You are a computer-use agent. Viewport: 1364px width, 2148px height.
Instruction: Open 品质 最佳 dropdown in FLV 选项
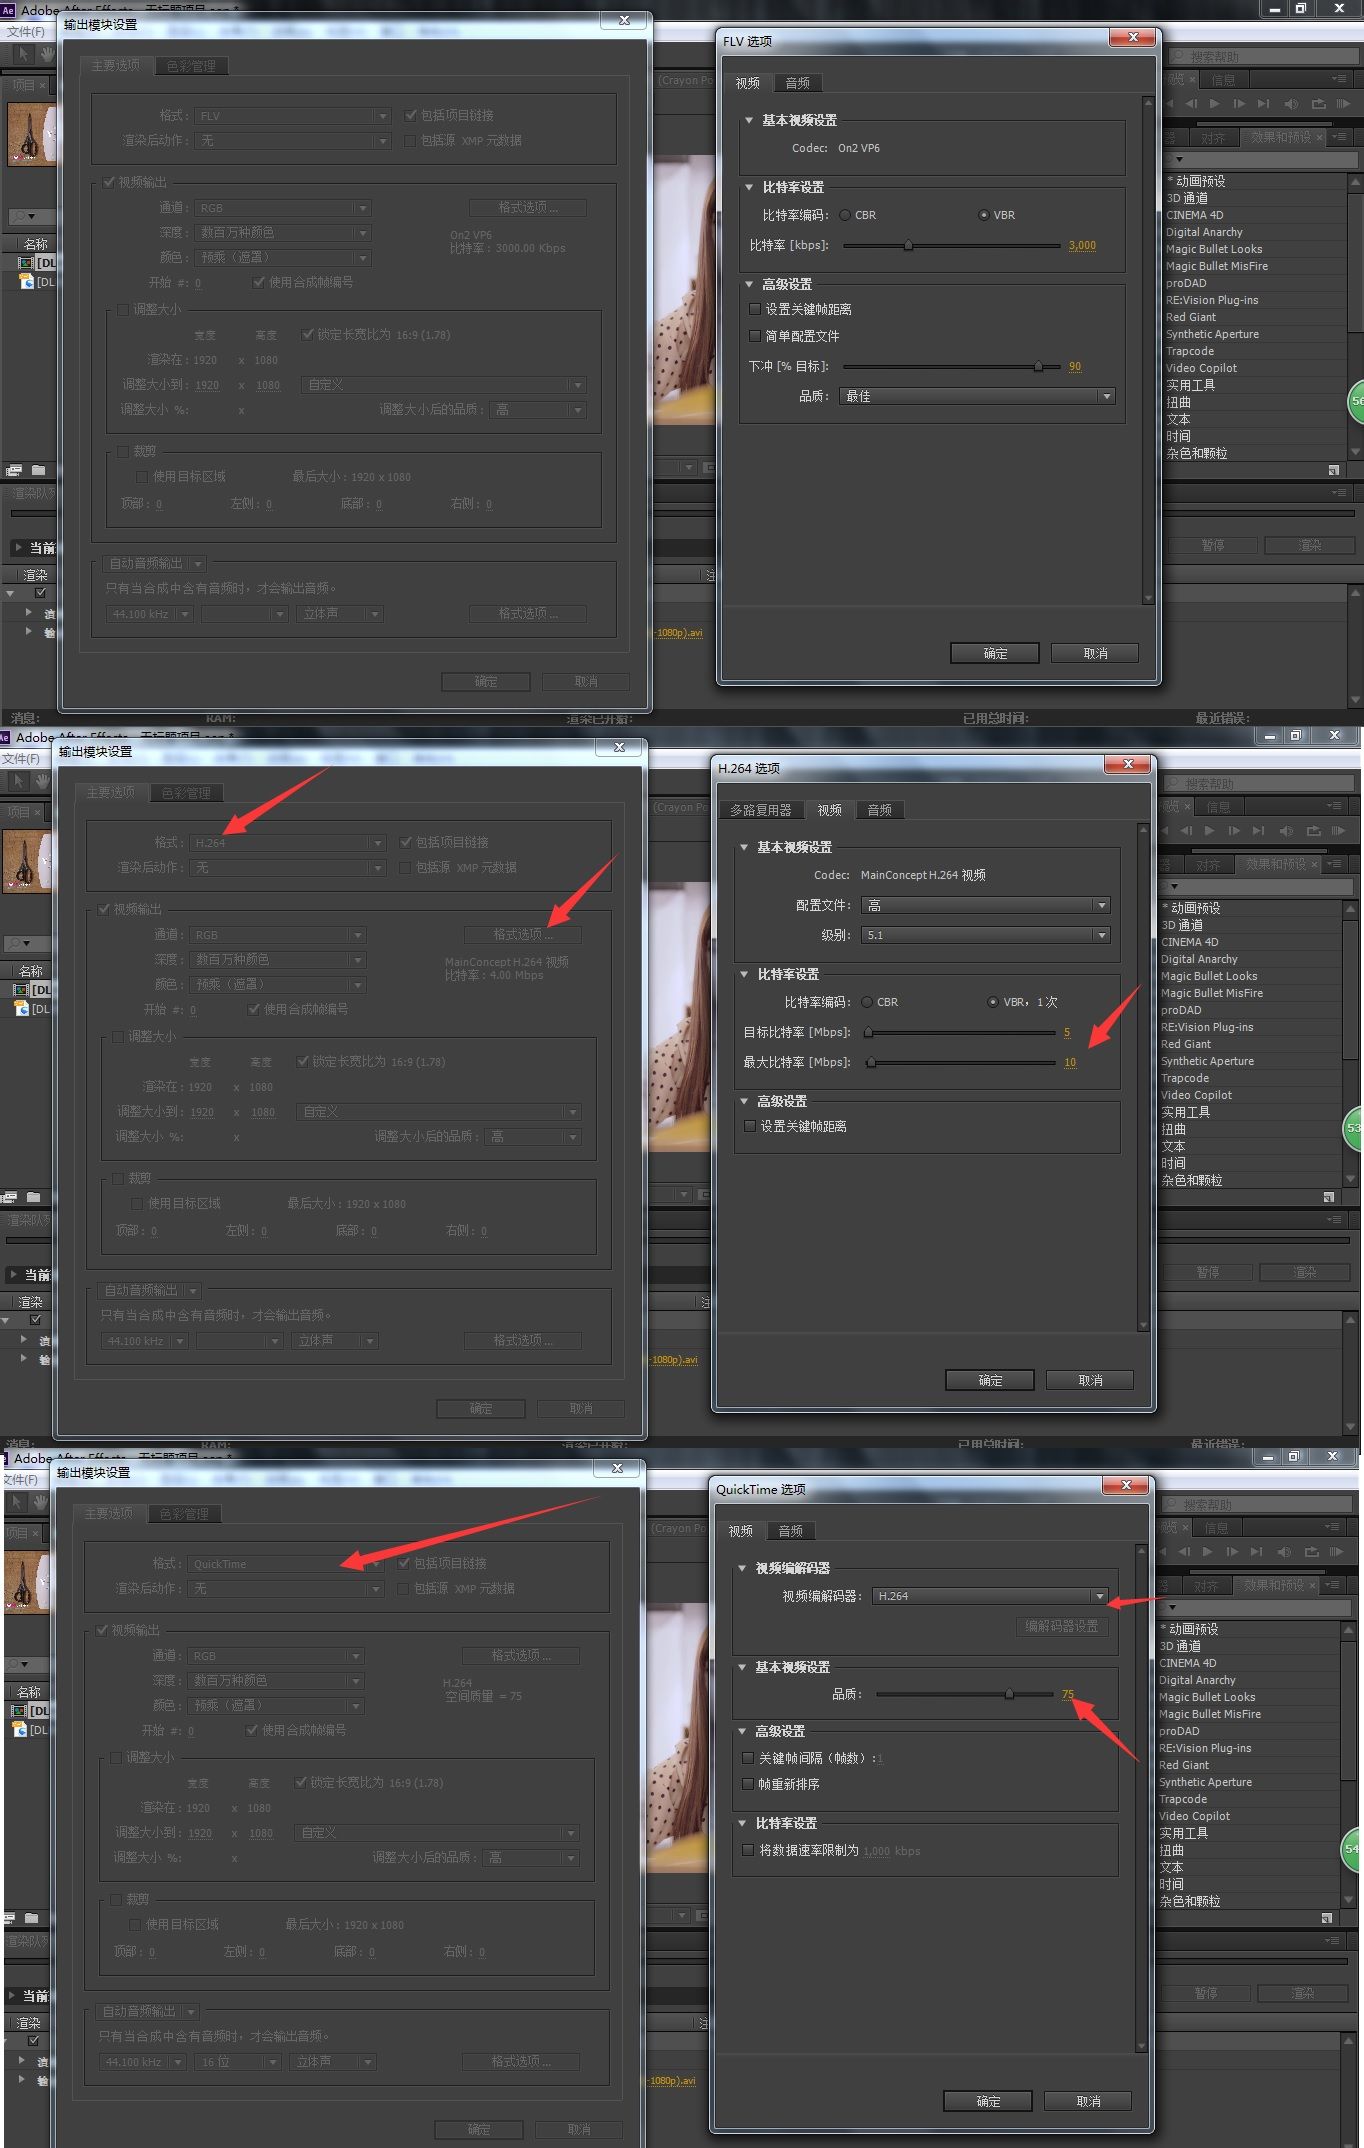coord(977,396)
